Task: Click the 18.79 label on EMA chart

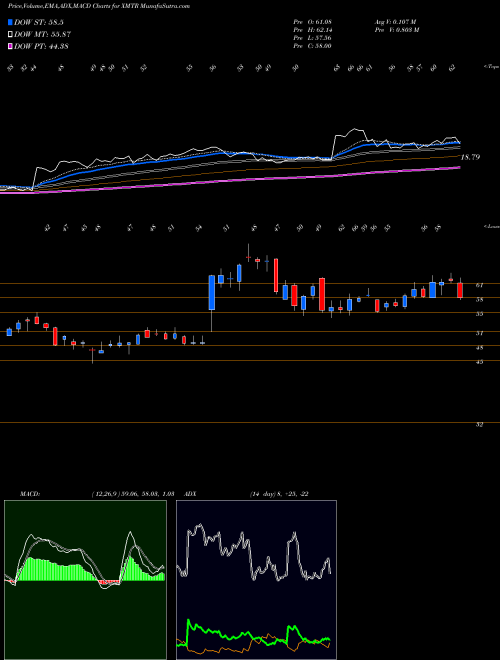Action: [470, 157]
